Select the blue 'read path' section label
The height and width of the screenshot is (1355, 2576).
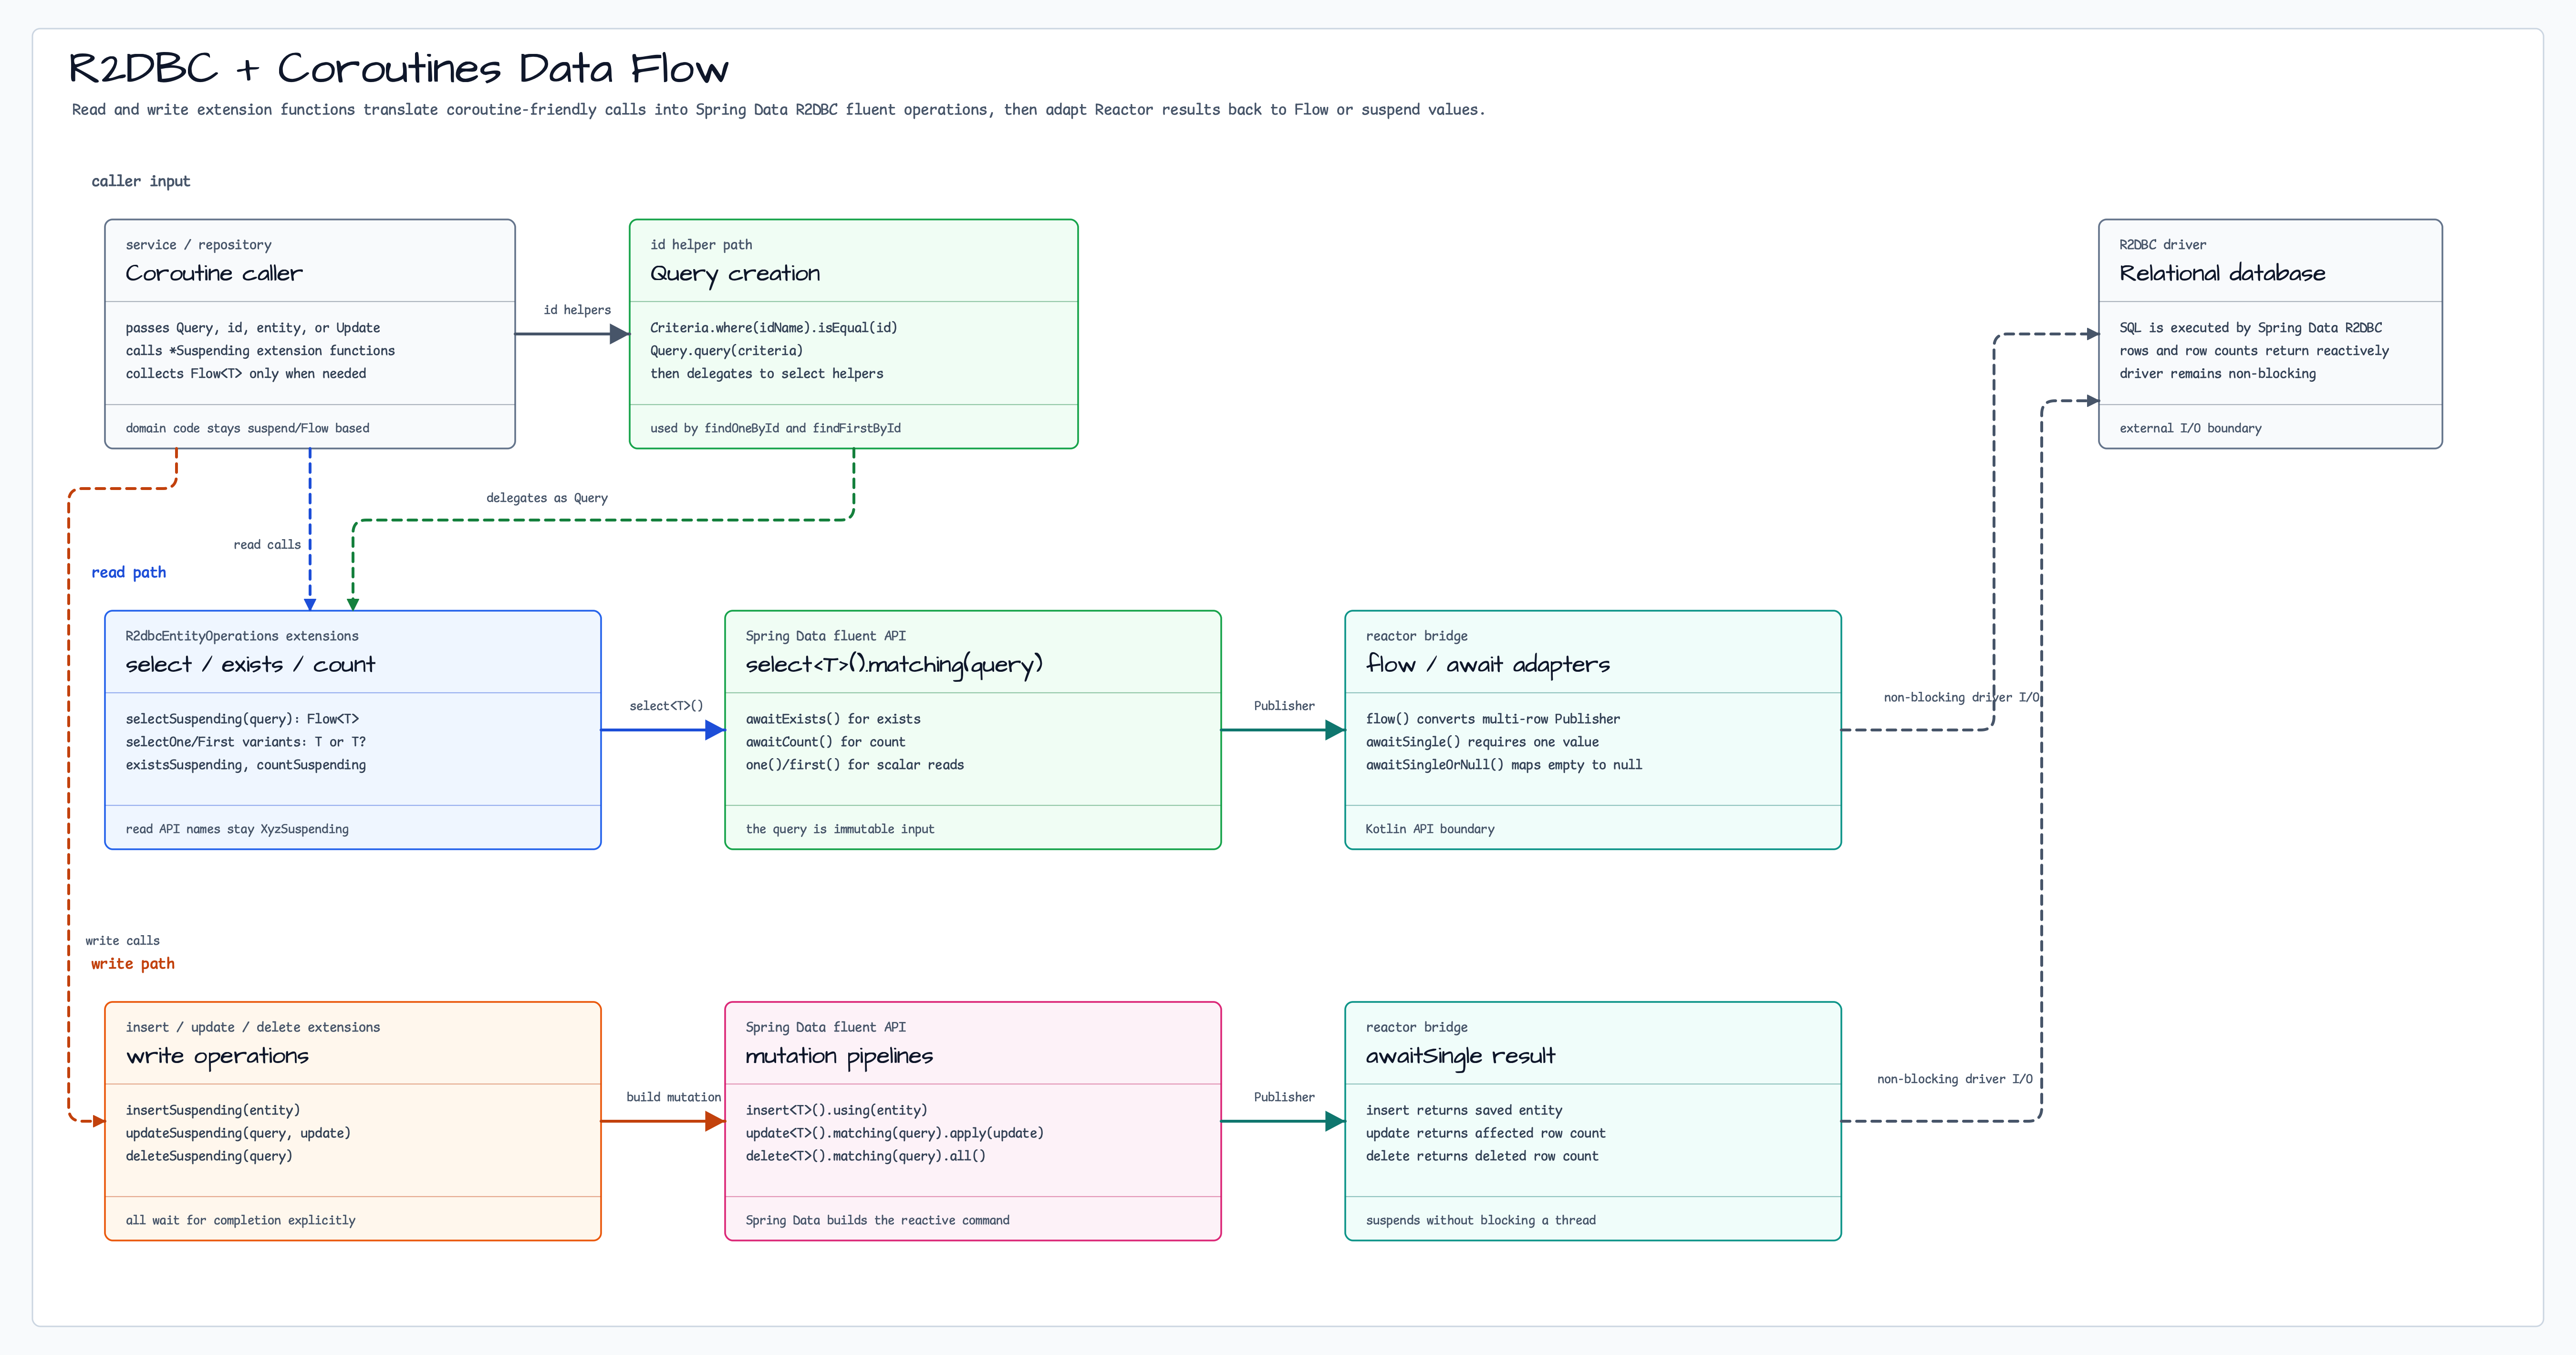[x=129, y=572]
